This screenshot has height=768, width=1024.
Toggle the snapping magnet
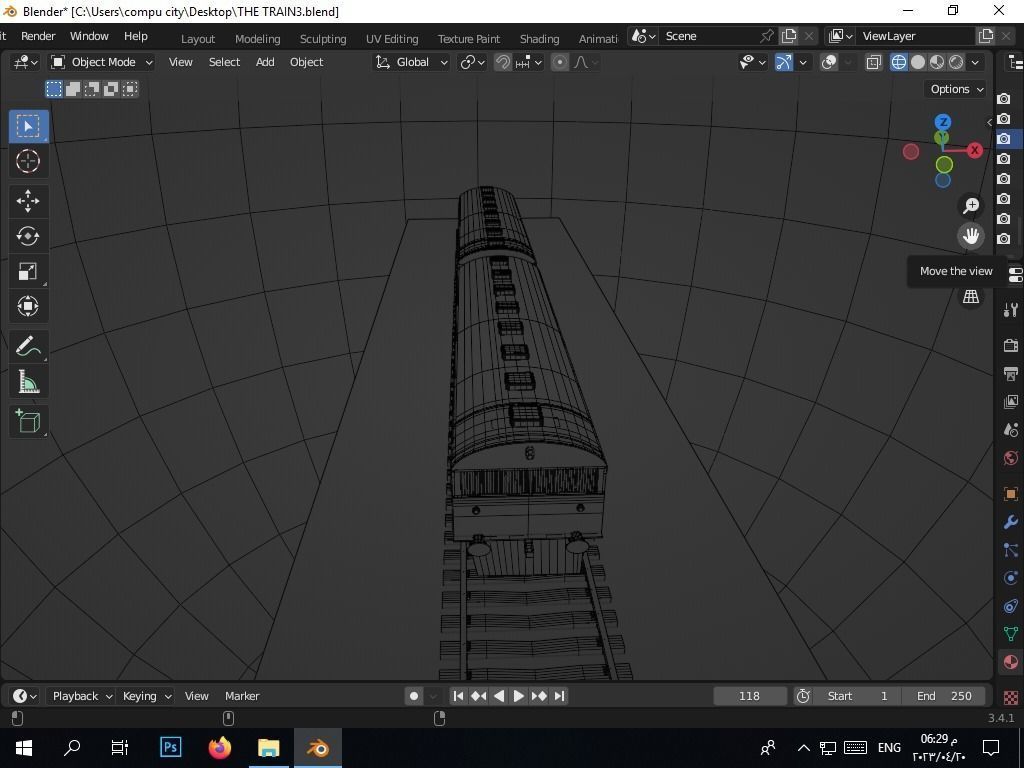(x=502, y=62)
